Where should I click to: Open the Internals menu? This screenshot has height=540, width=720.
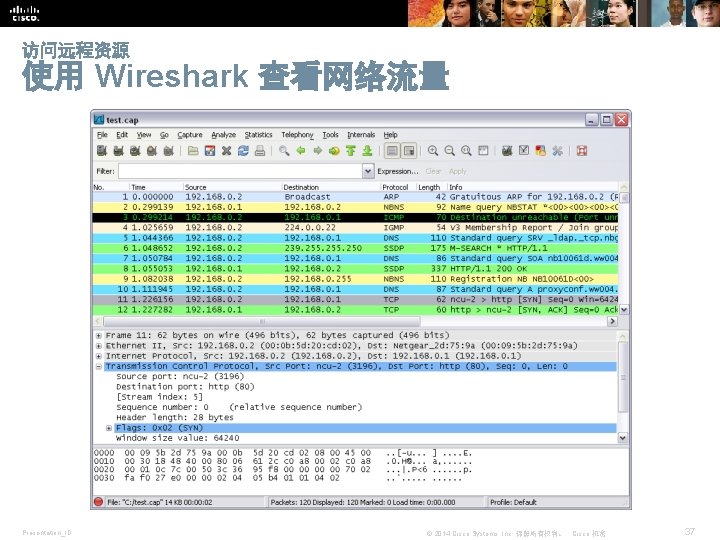click(x=361, y=135)
